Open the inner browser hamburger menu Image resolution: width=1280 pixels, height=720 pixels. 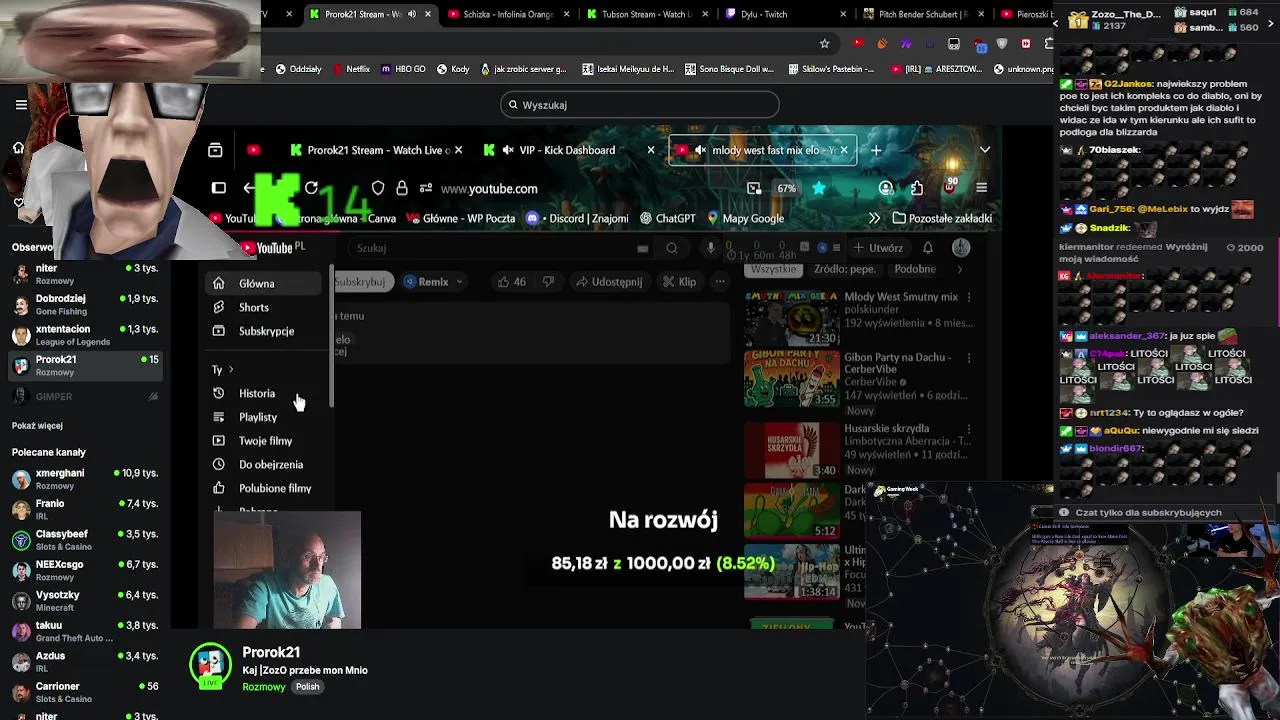[981, 188]
